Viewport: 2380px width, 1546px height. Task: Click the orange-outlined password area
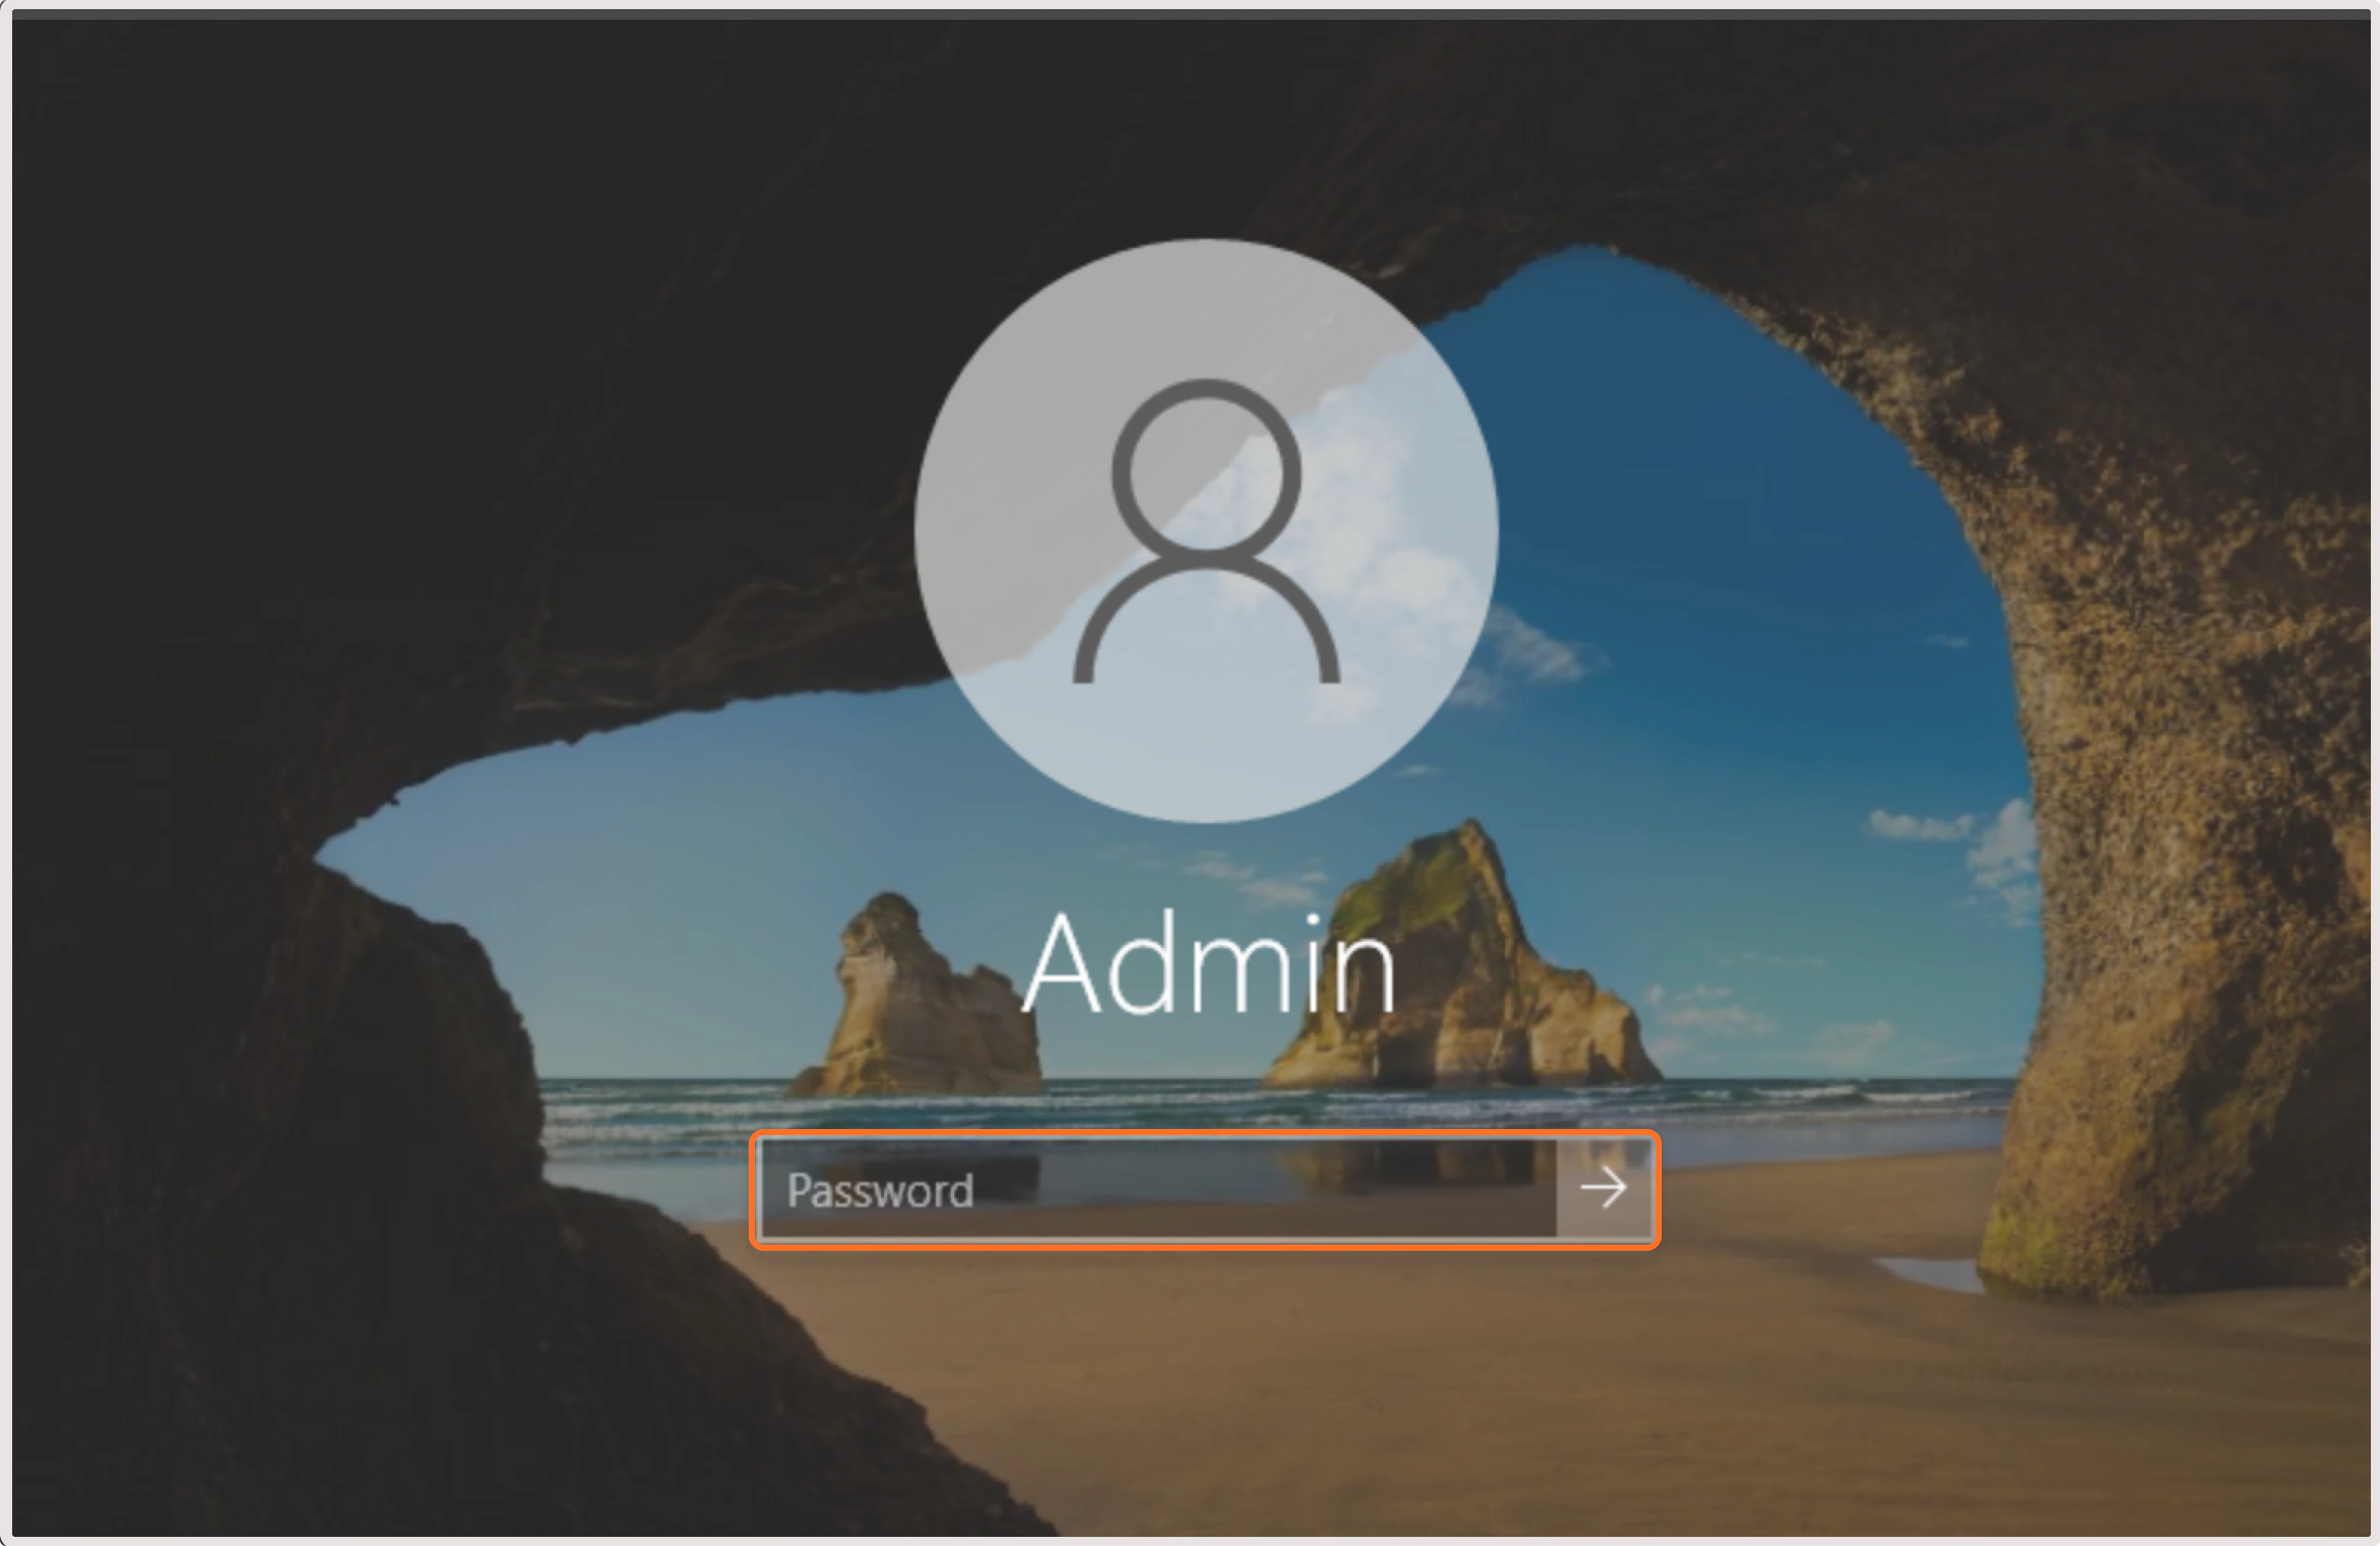[1150, 1190]
